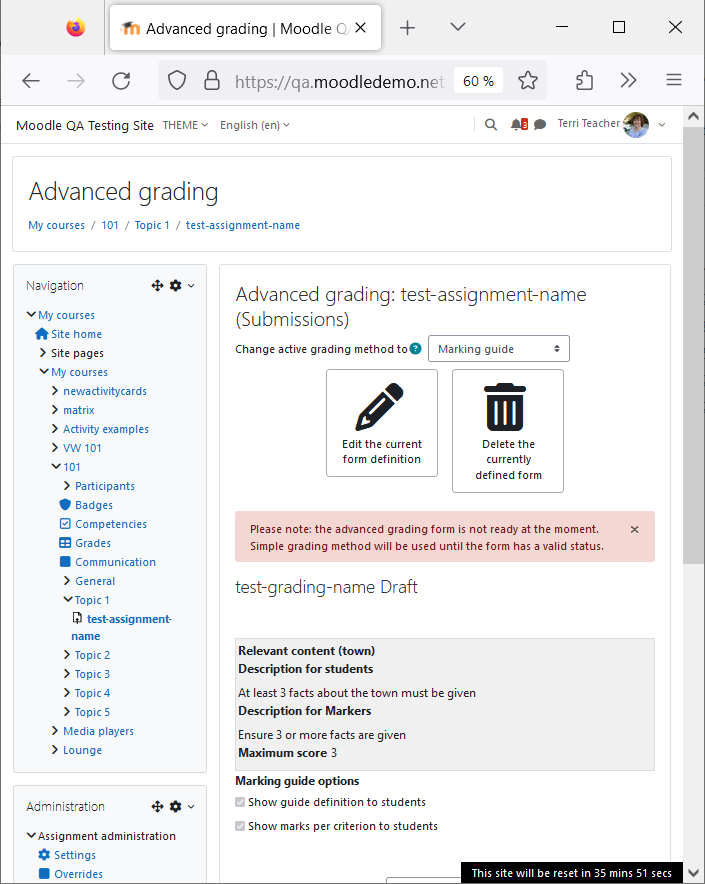Click Topic 1 breadcrumb link
The image size is (705, 884).
click(x=152, y=225)
